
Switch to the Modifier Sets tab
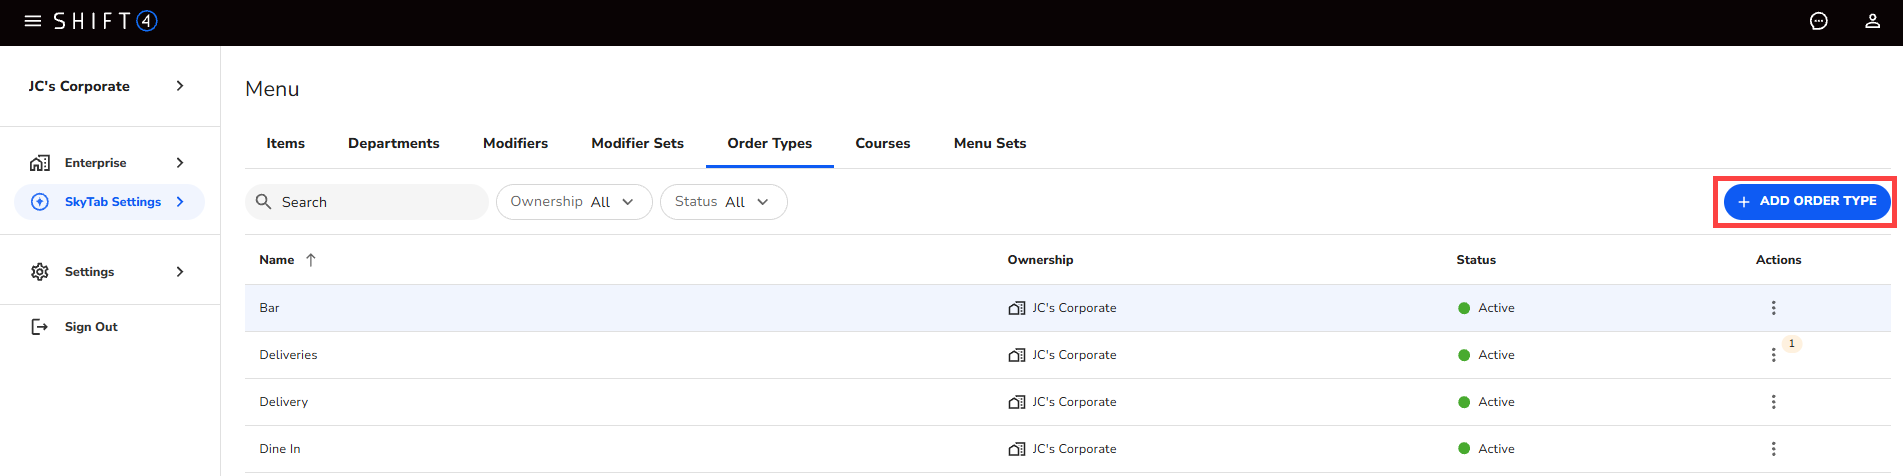[x=637, y=143]
